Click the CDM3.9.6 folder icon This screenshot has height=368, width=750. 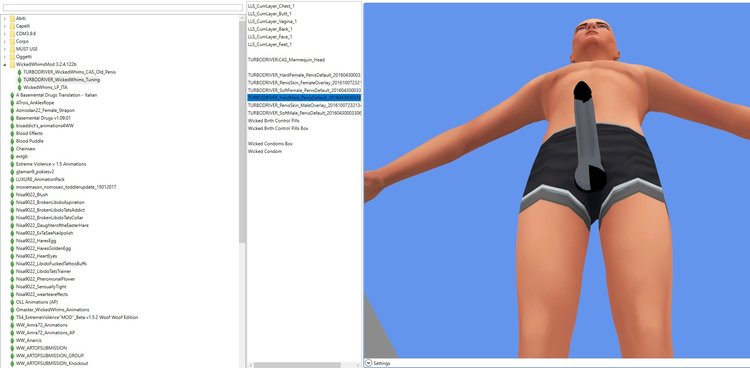pos(12,33)
